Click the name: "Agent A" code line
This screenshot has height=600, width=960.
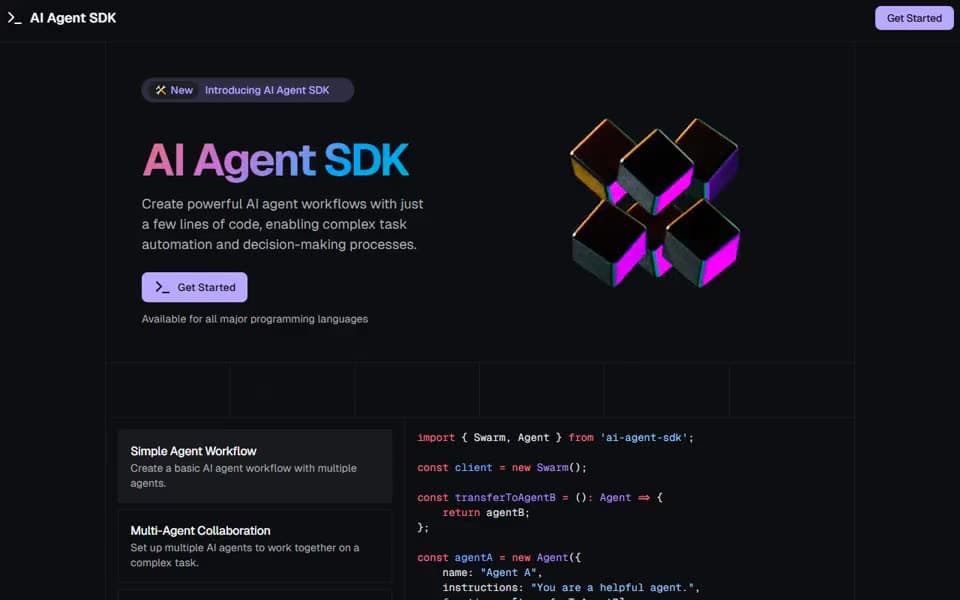(492, 572)
